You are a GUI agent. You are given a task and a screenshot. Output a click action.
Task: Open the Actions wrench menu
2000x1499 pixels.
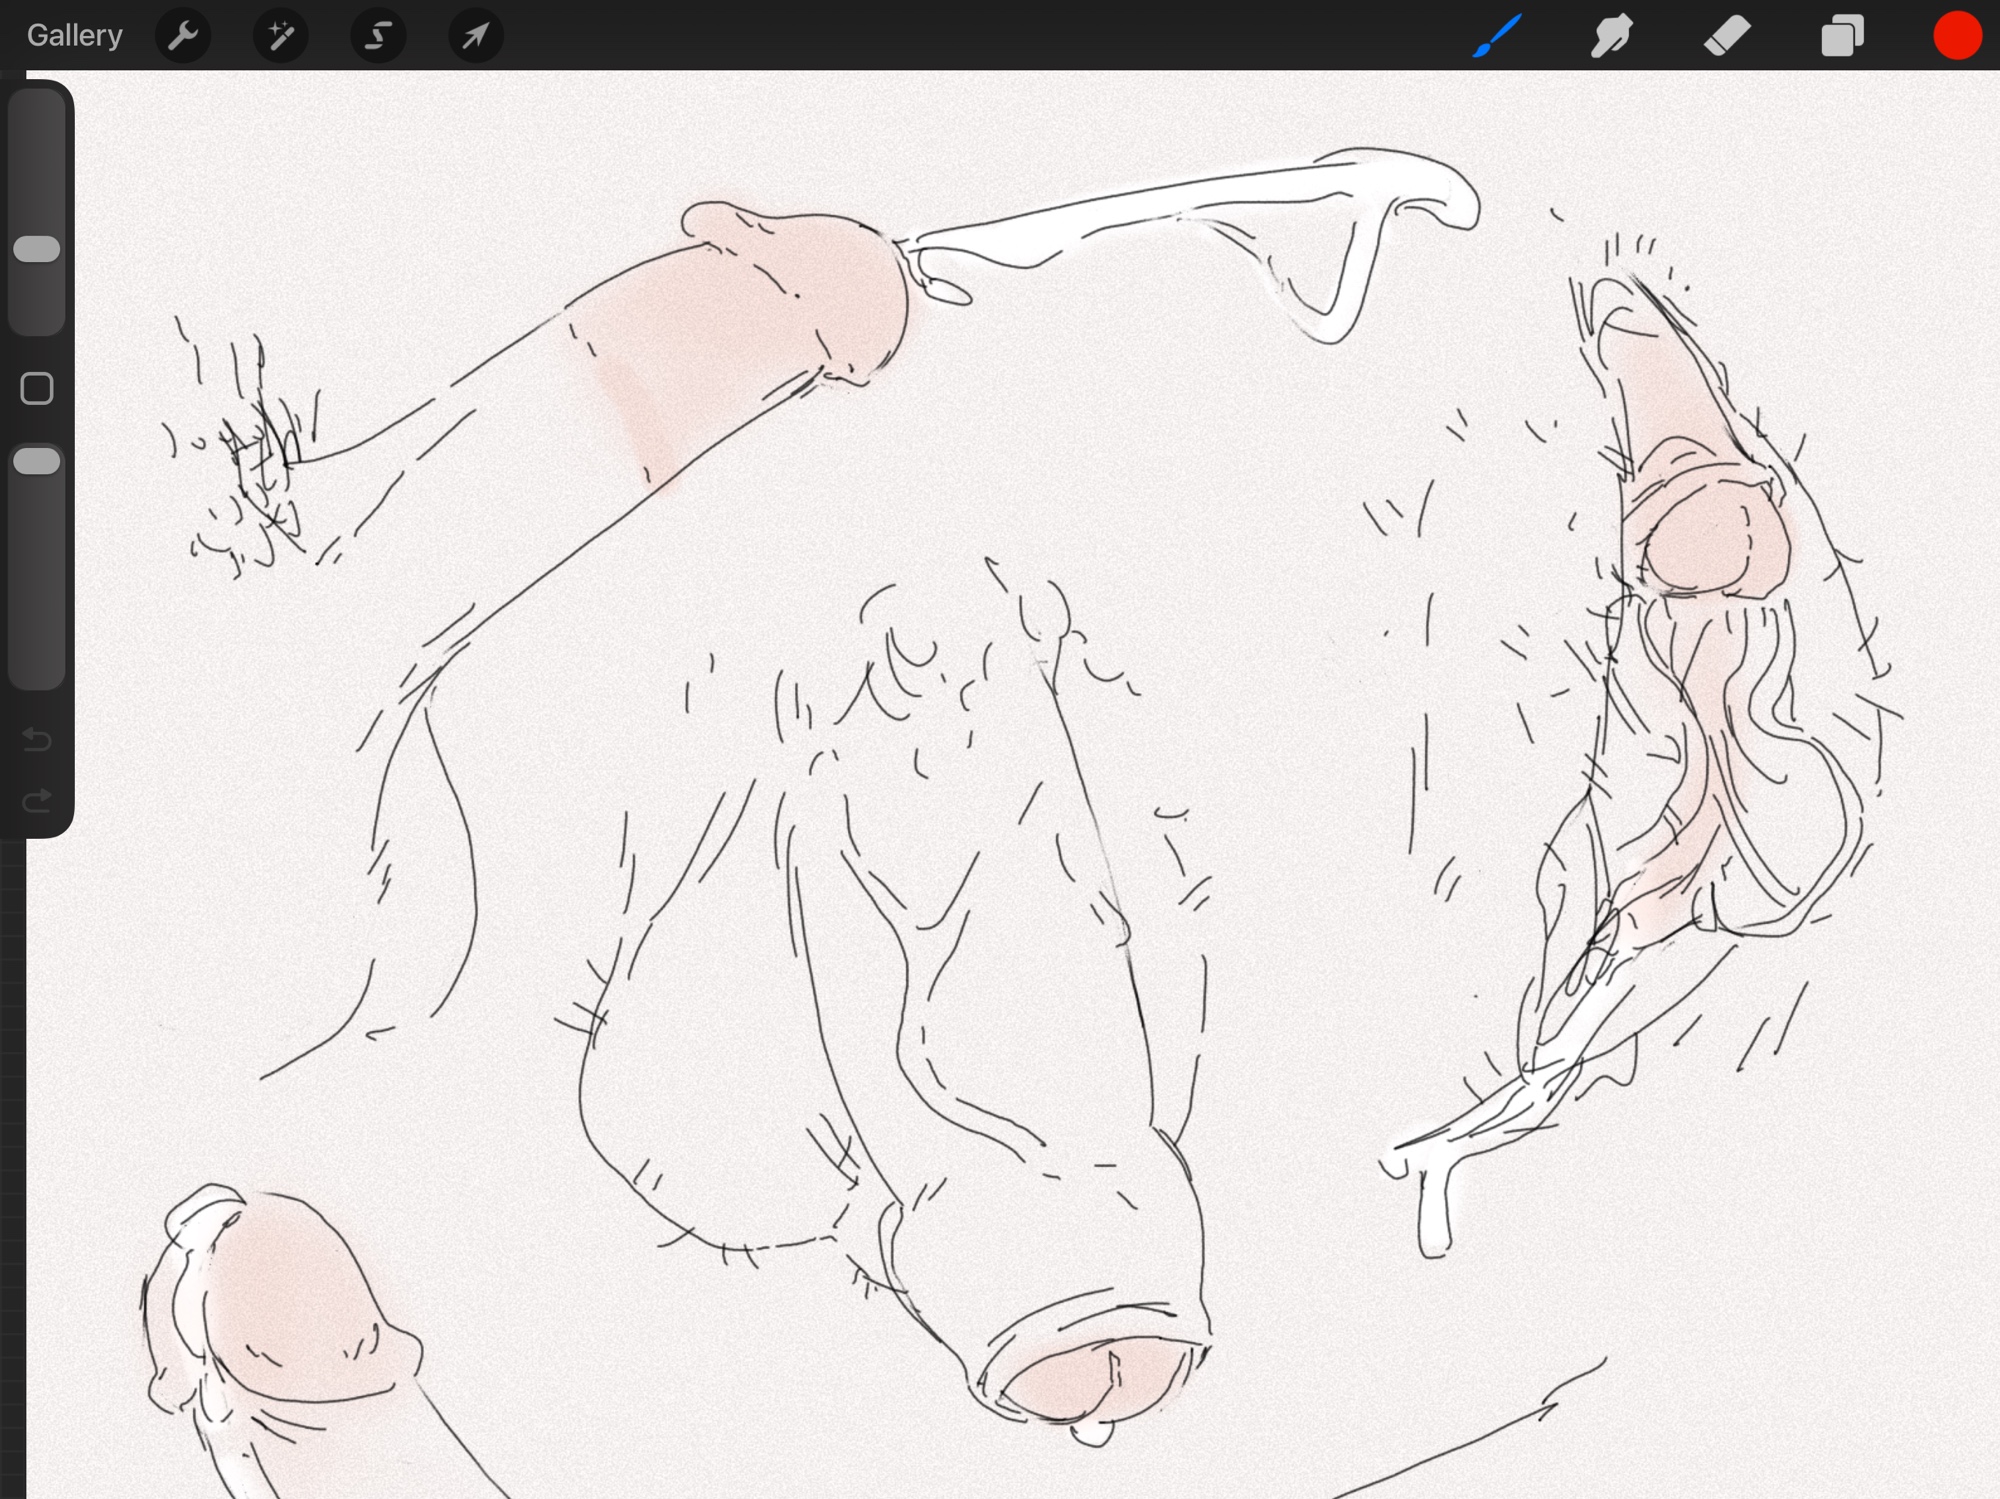pyautogui.click(x=183, y=36)
